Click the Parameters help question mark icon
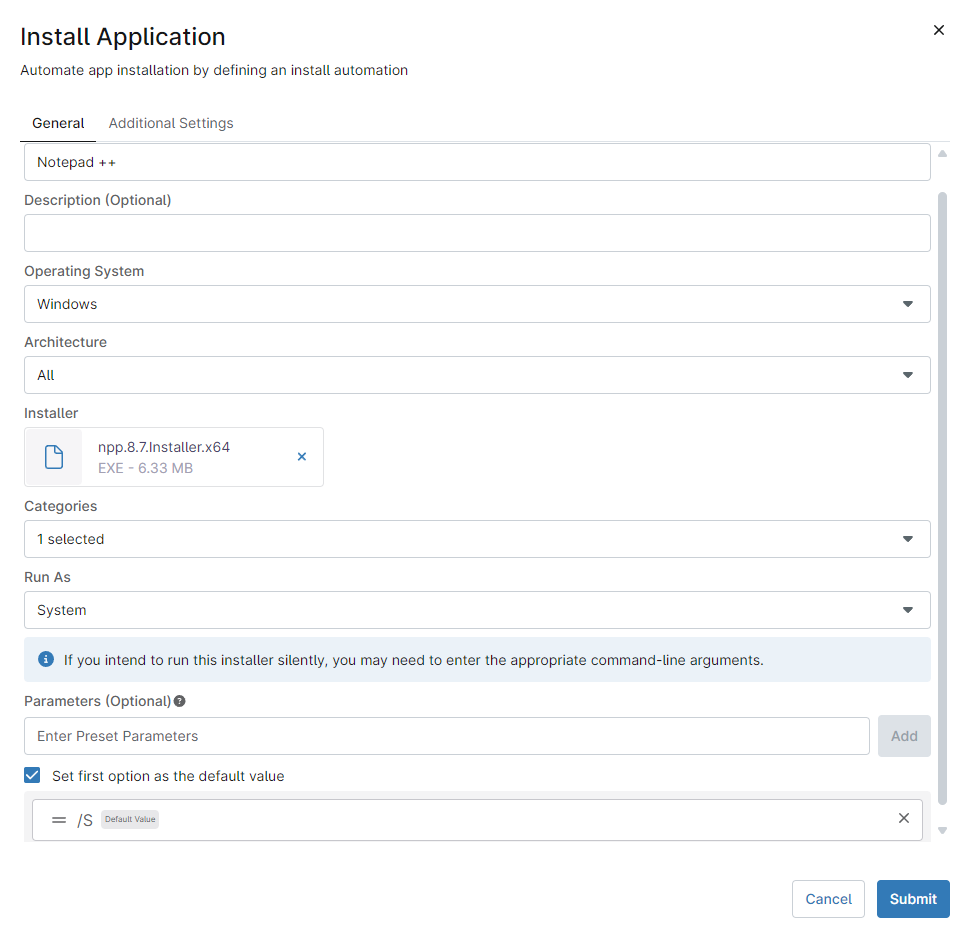 (180, 701)
